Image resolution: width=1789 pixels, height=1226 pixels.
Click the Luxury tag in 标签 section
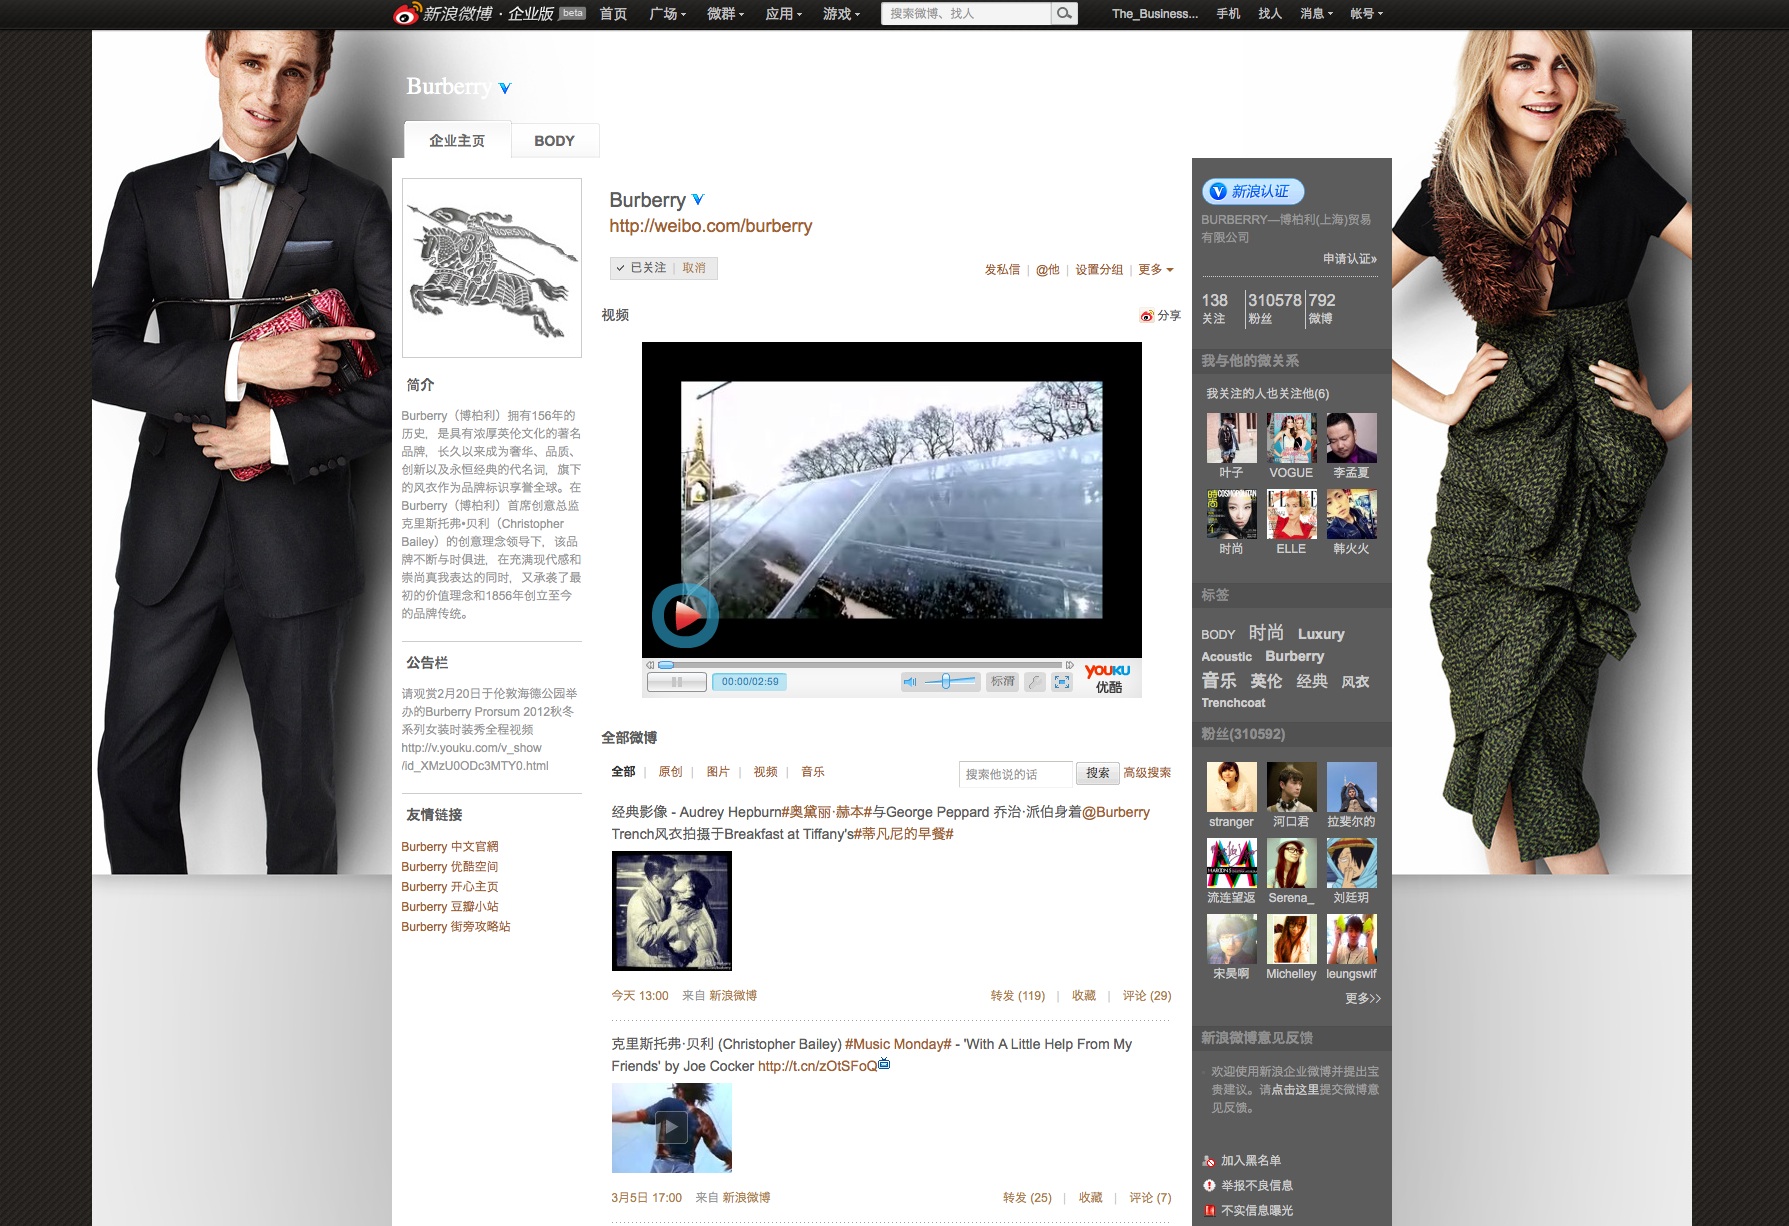click(x=1321, y=634)
